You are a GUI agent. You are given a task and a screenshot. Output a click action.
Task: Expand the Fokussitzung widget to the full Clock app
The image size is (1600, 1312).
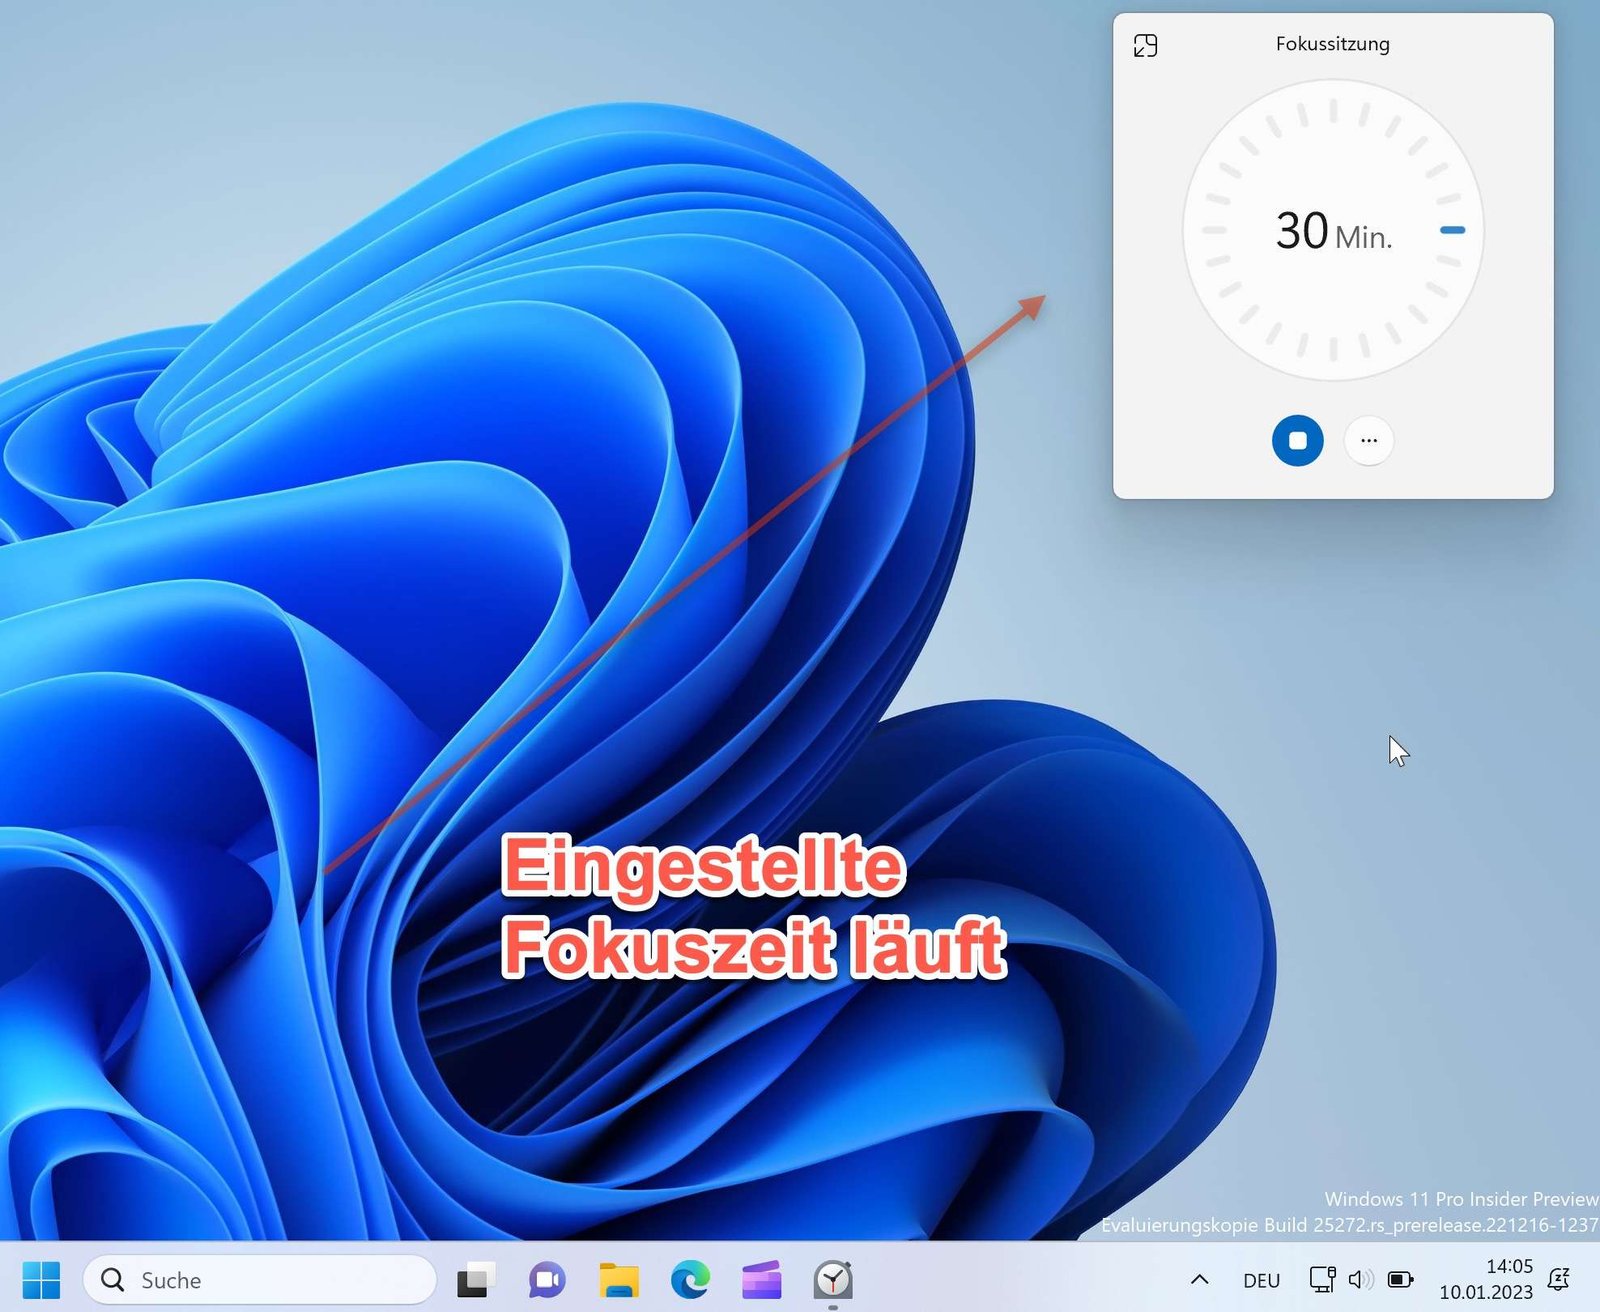pos(1146,44)
